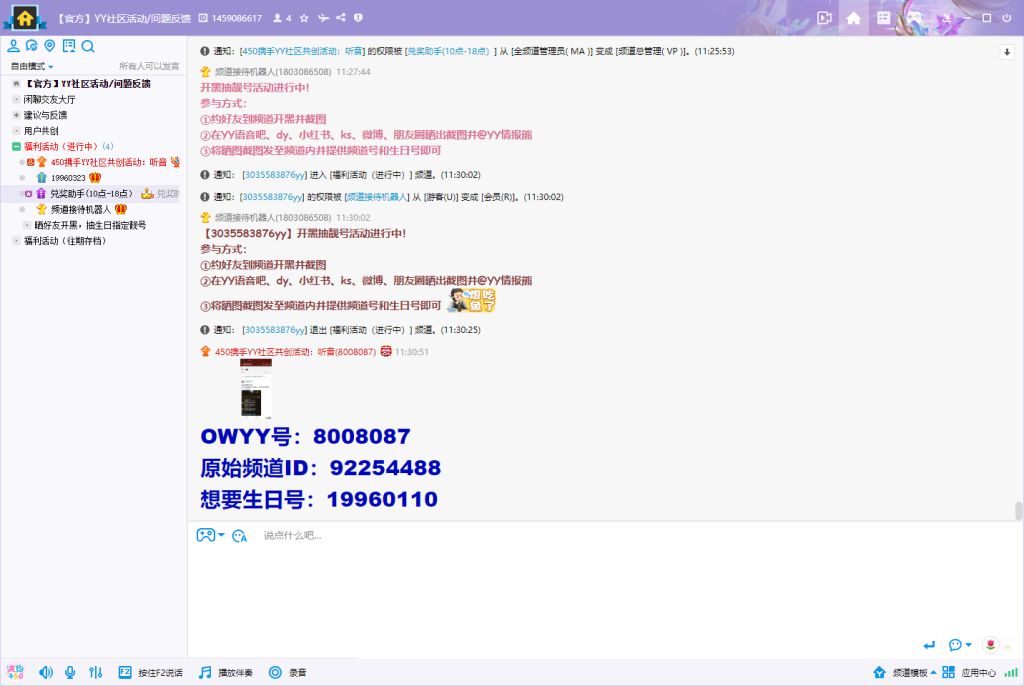The width and height of the screenshot is (1024, 686).
Task: Search the channel with magnifier icon
Action: coord(88,46)
